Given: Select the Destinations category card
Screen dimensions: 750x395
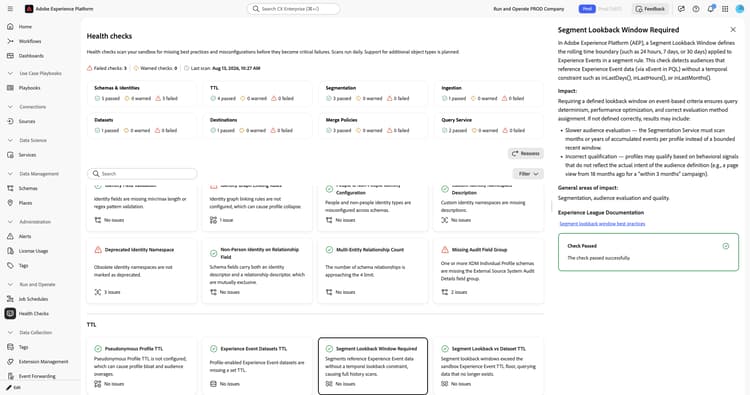Looking at the screenshot, I should [257, 125].
